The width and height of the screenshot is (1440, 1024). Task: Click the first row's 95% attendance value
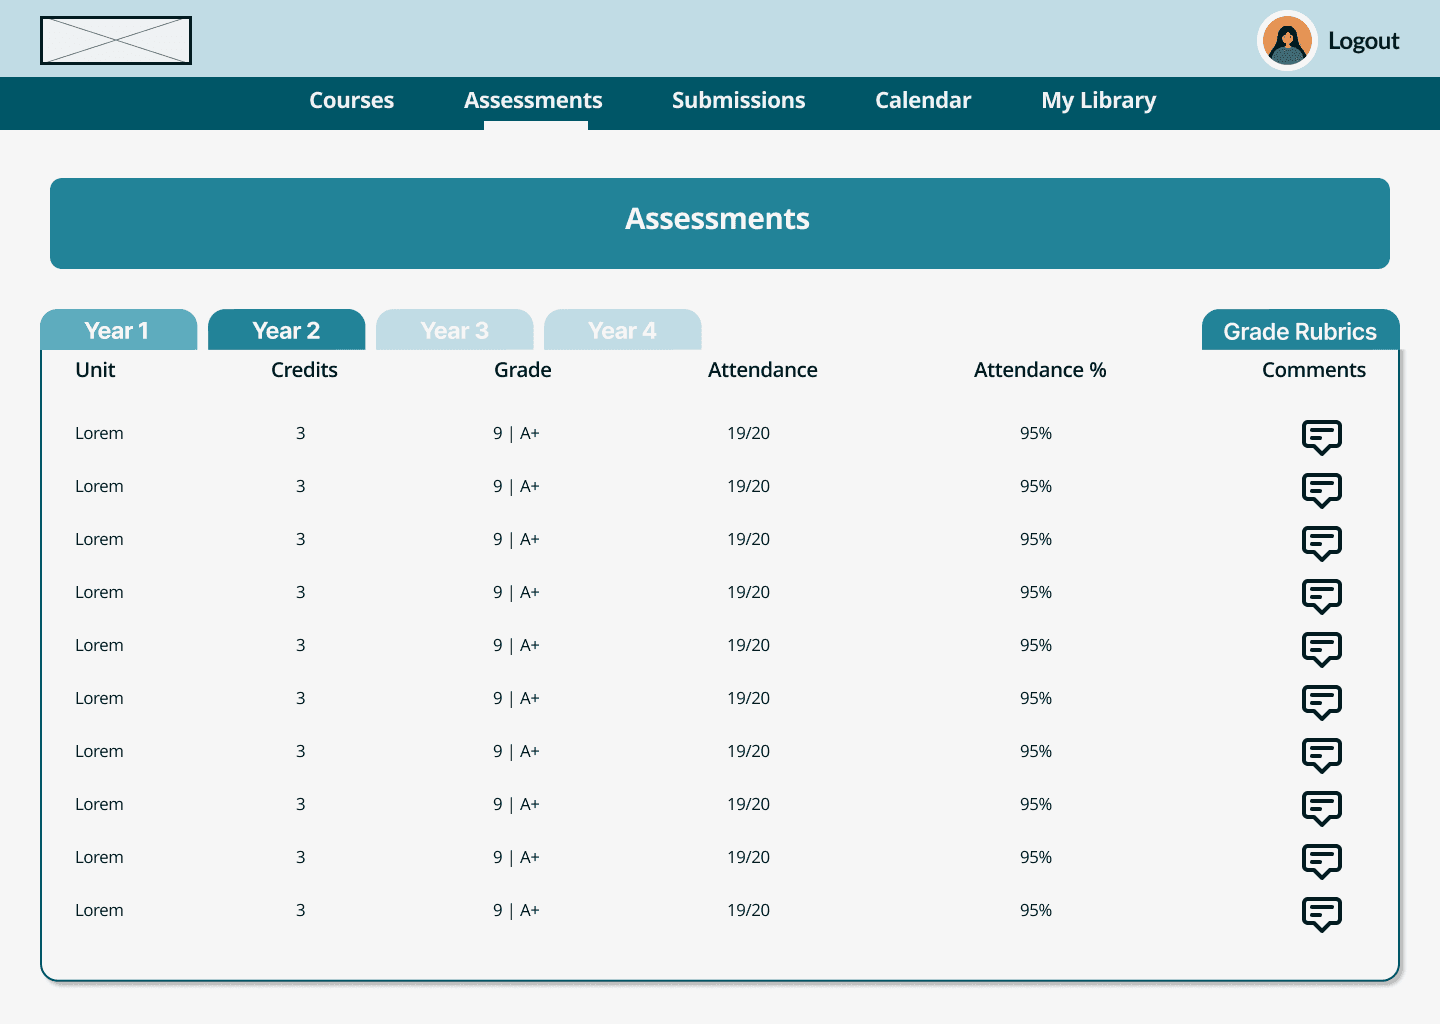tap(1036, 433)
